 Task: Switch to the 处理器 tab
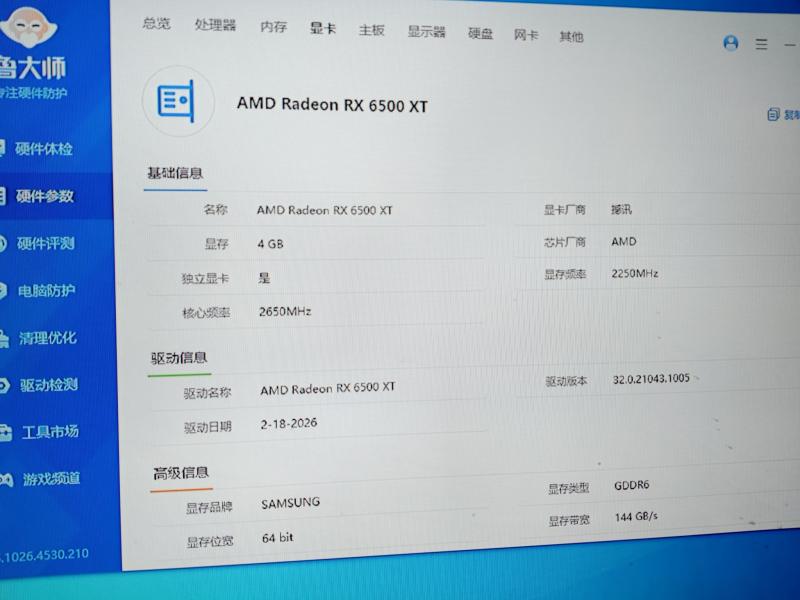coord(215,25)
